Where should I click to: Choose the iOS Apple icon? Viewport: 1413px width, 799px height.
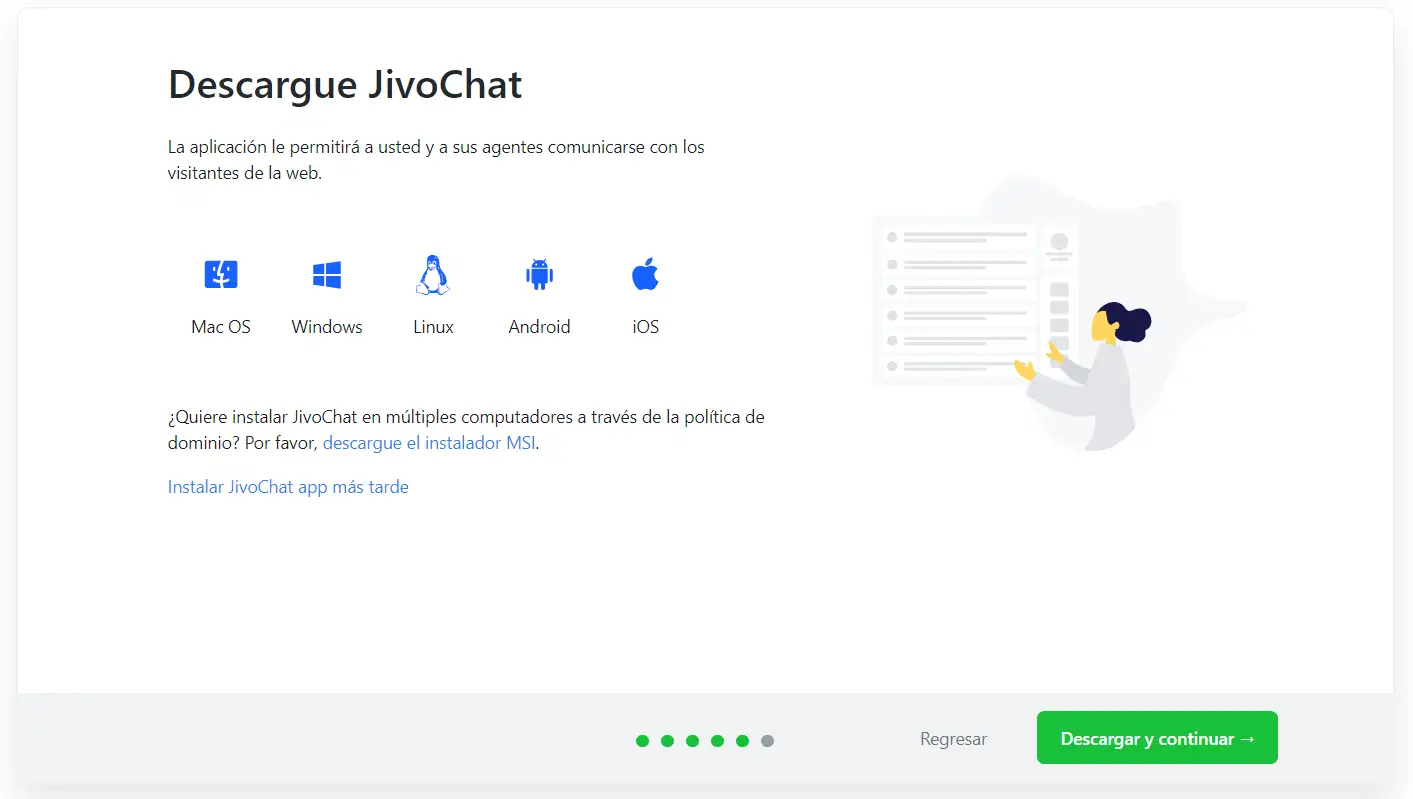(645, 274)
